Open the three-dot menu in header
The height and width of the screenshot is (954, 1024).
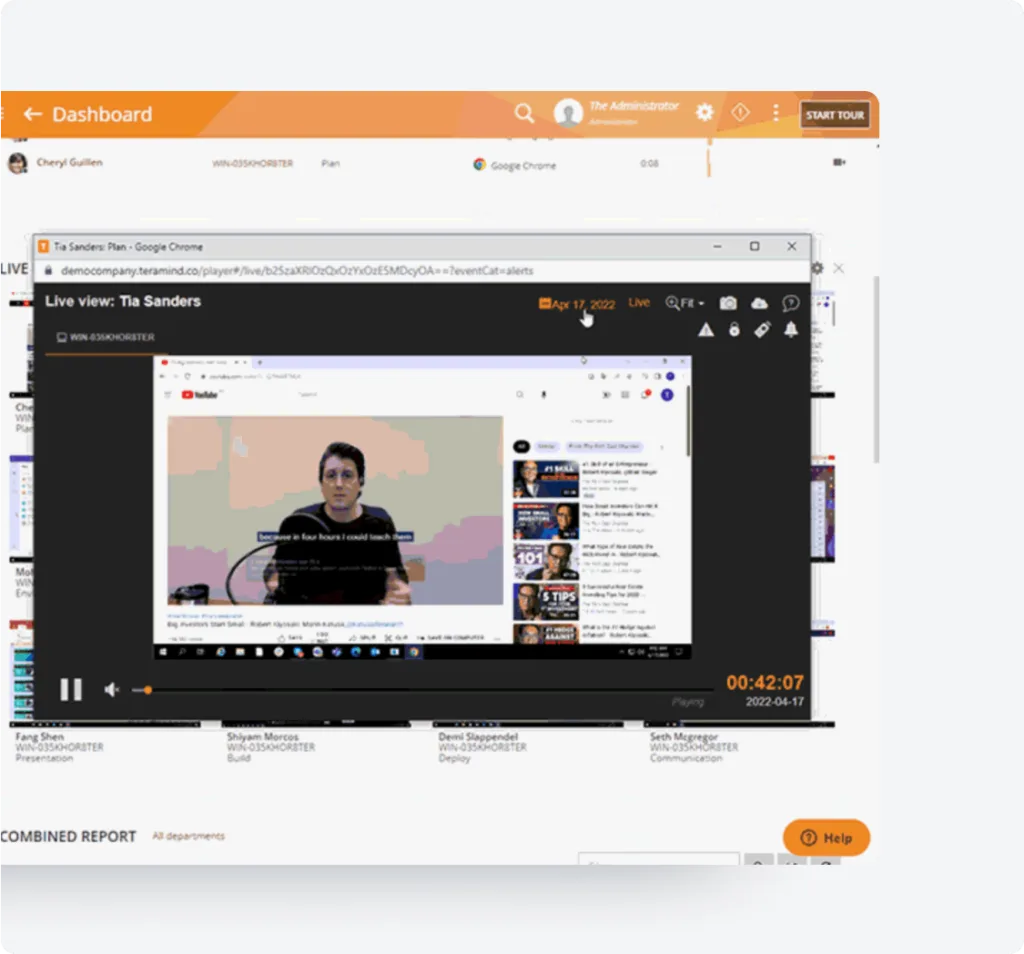point(776,112)
